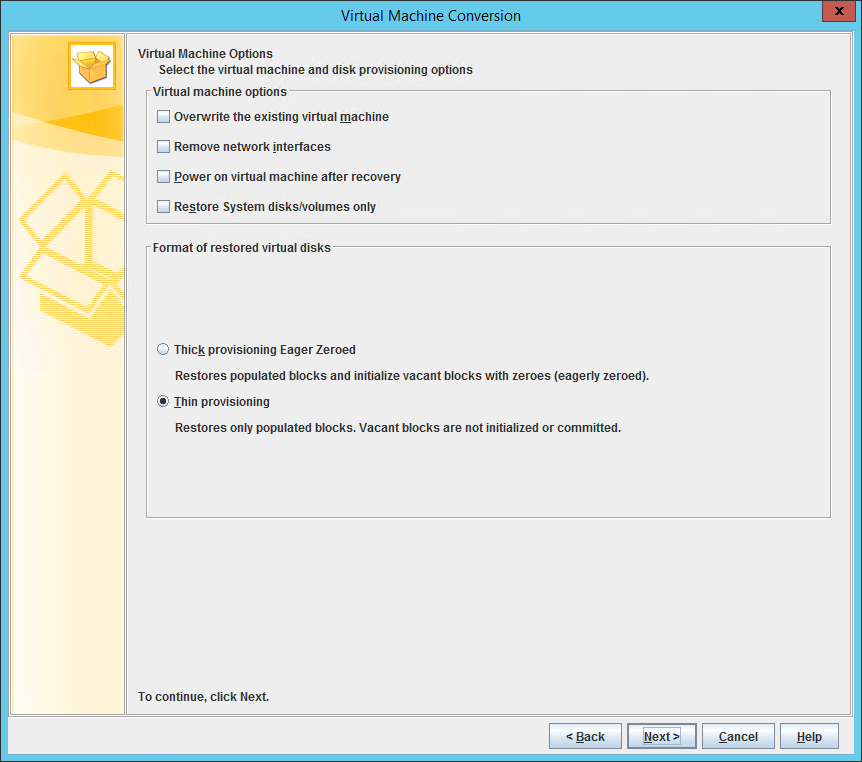Open Help for this wizard page

pos(809,737)
